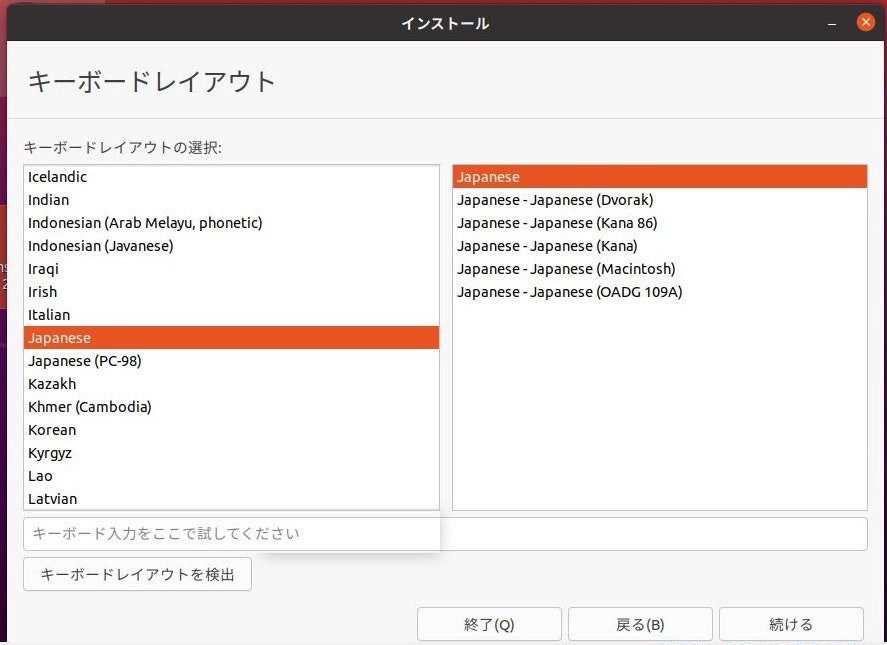Viewport: 887px width, 645px height.
Task: Select Indonesian (Javanese) layout
Action: click(x=231, y=246)
